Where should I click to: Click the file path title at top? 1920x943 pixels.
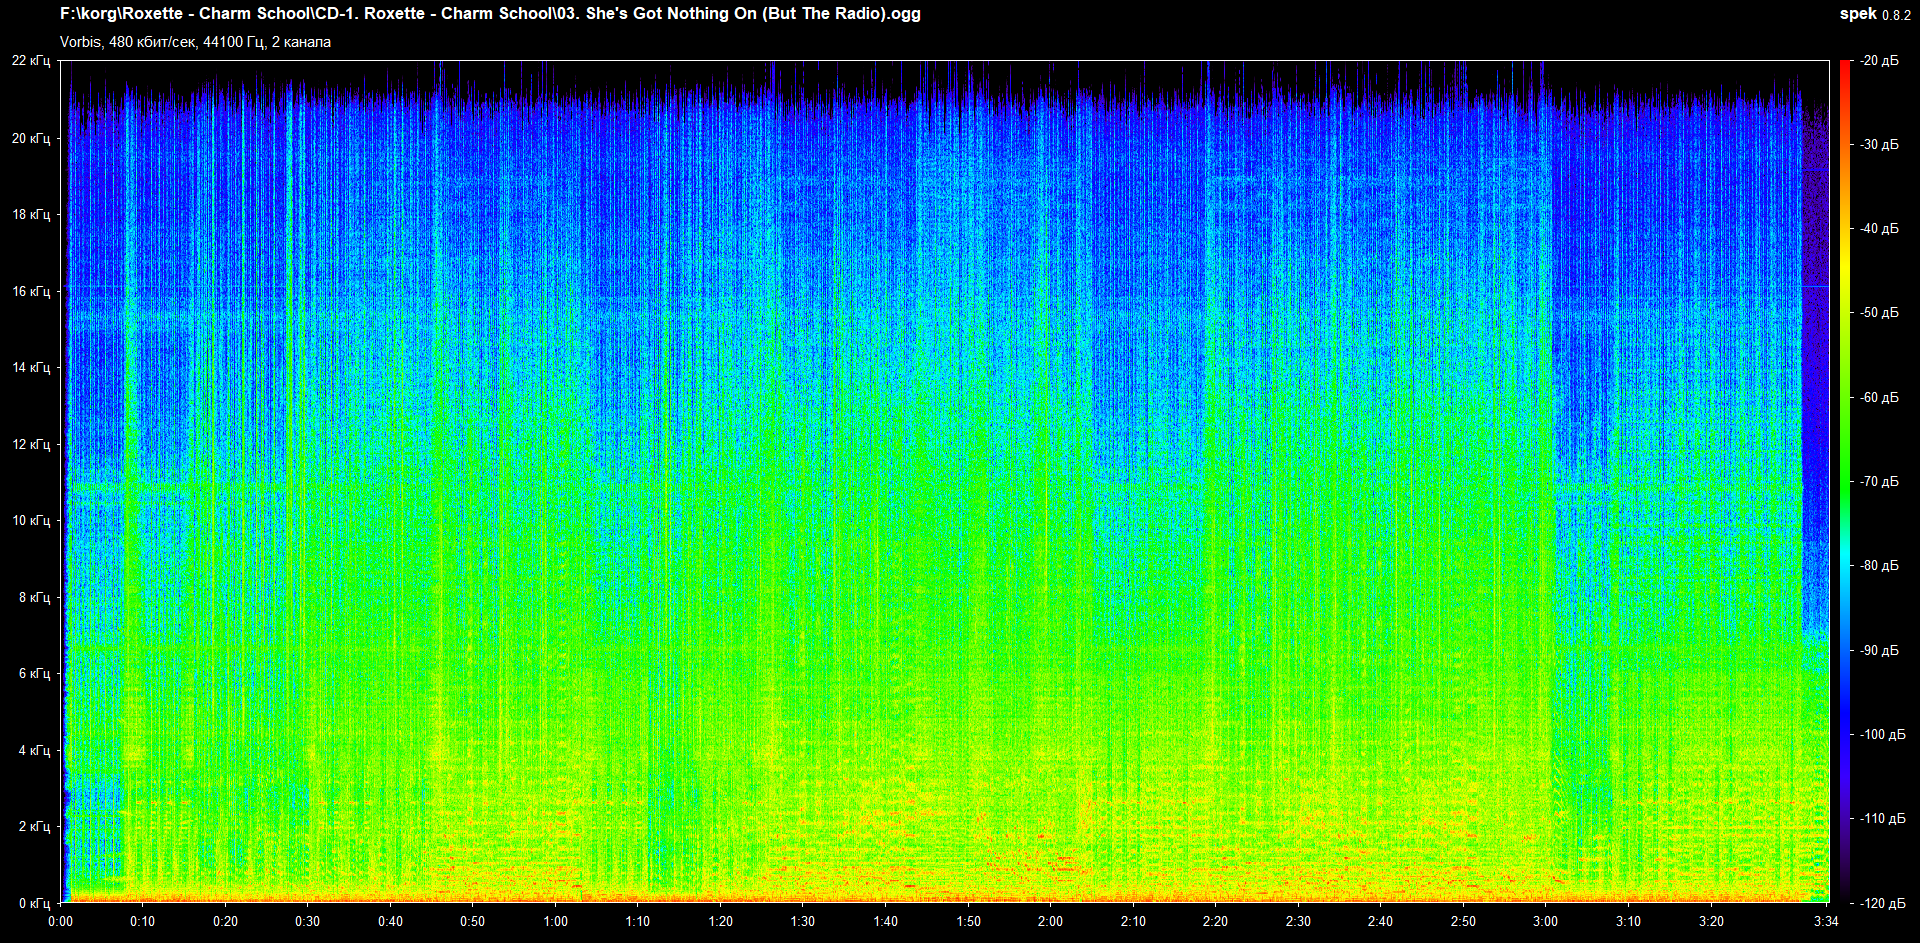[x=490, y=14]
